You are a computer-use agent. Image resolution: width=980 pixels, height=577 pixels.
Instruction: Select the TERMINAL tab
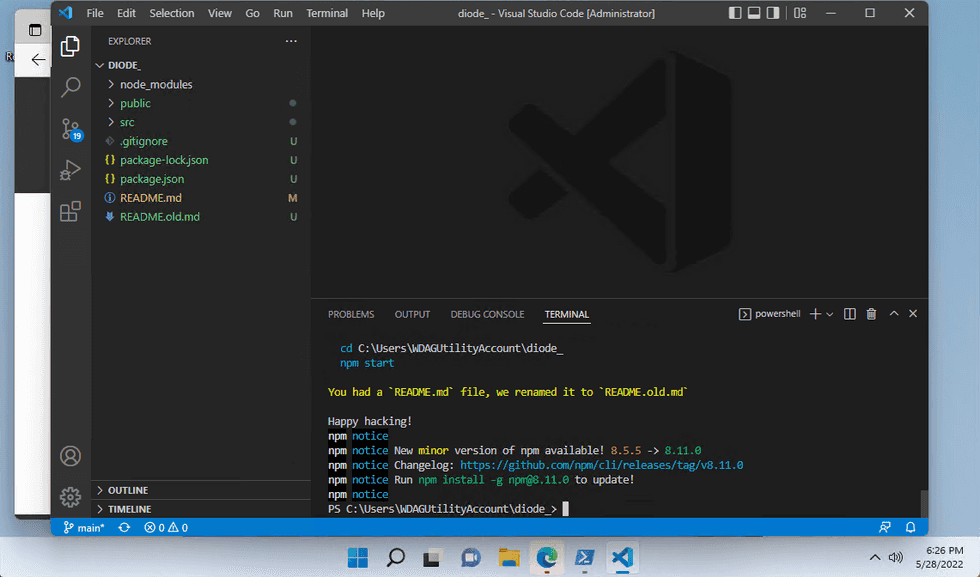coord(566,314)
